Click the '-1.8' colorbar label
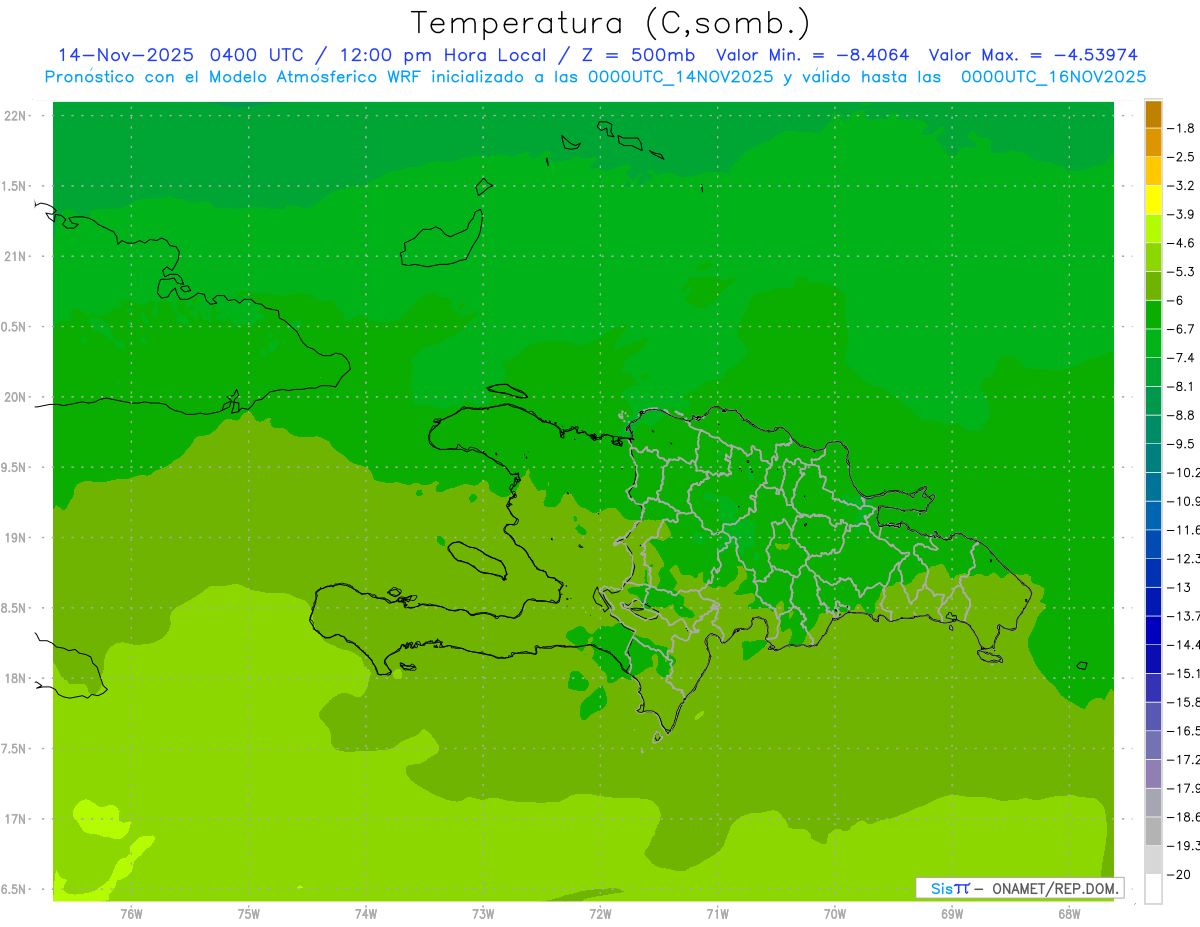This screenshot has height=927, width=1200. [x=1182, y=128]
